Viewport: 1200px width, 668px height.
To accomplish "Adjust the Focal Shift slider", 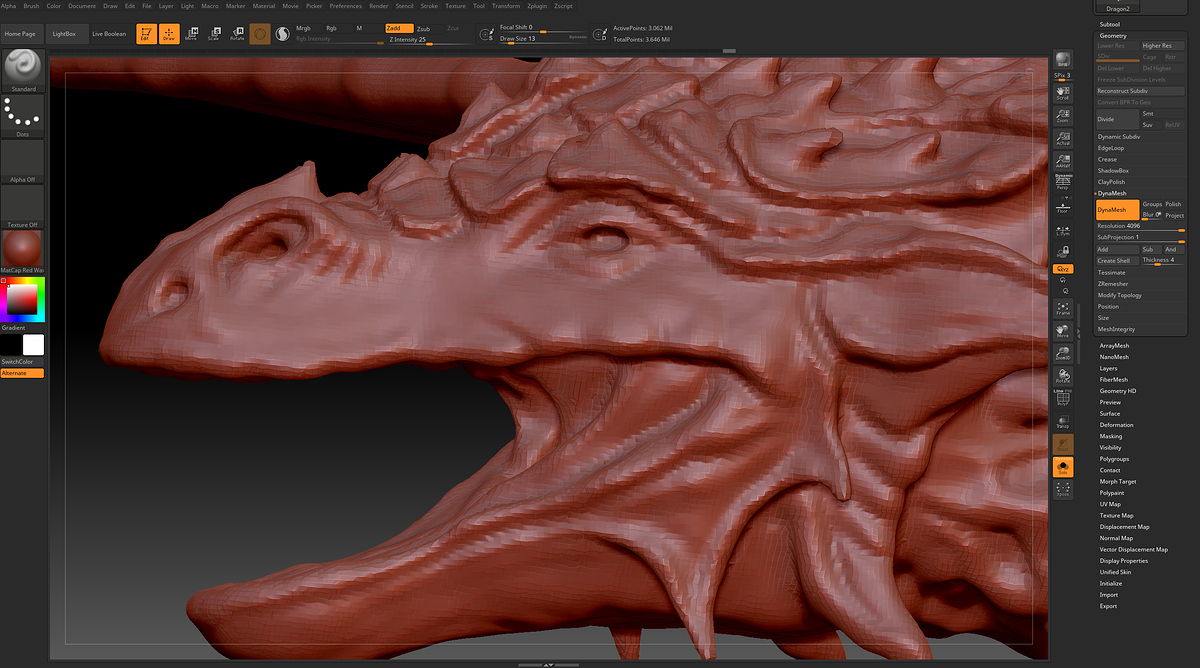I will [x=543, y=28].
